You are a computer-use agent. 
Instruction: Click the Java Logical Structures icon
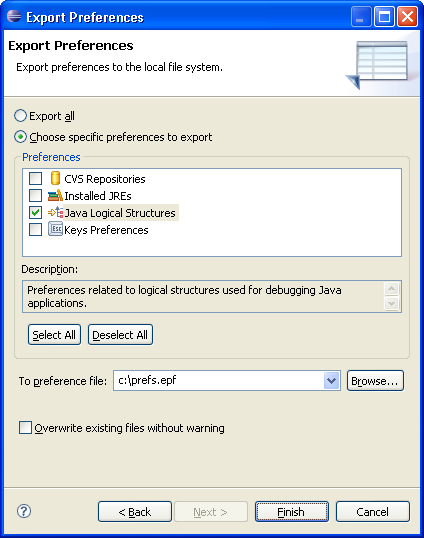56,212
